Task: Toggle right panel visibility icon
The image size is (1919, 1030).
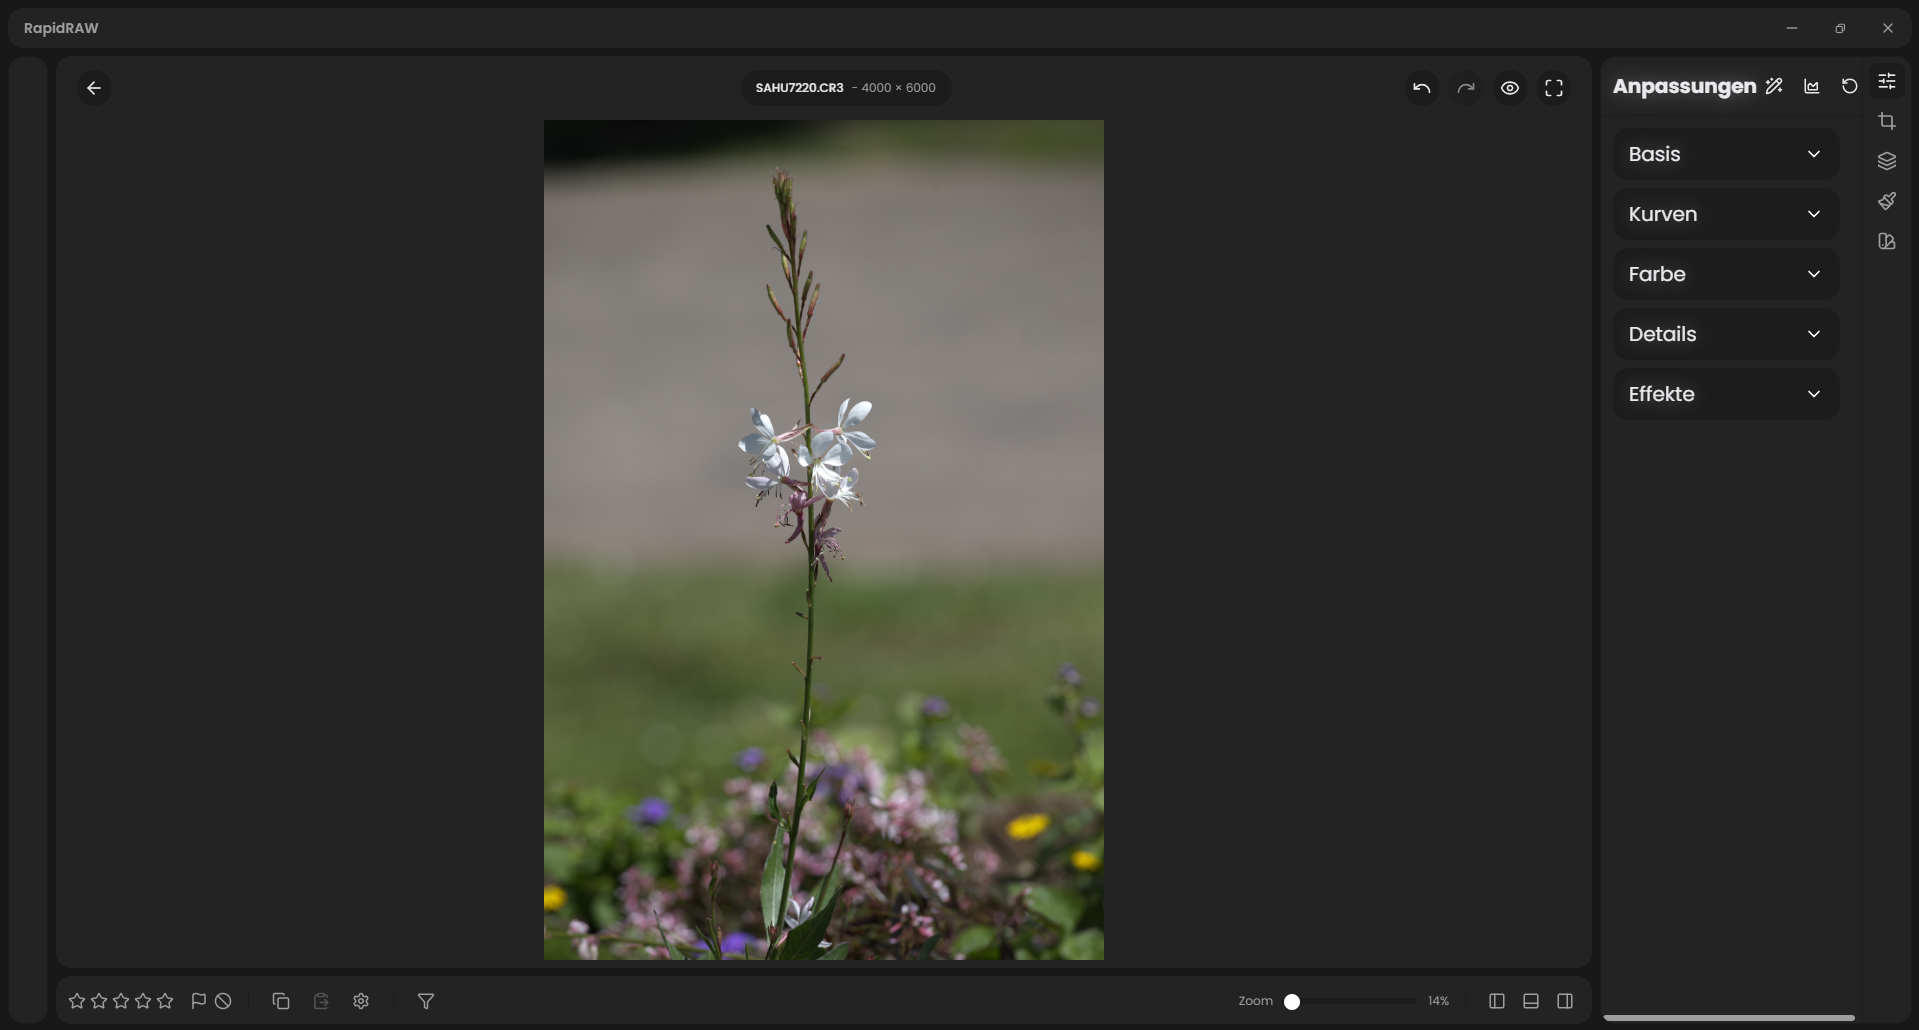Action: pyautogui.click(x=1565, y=1001)
